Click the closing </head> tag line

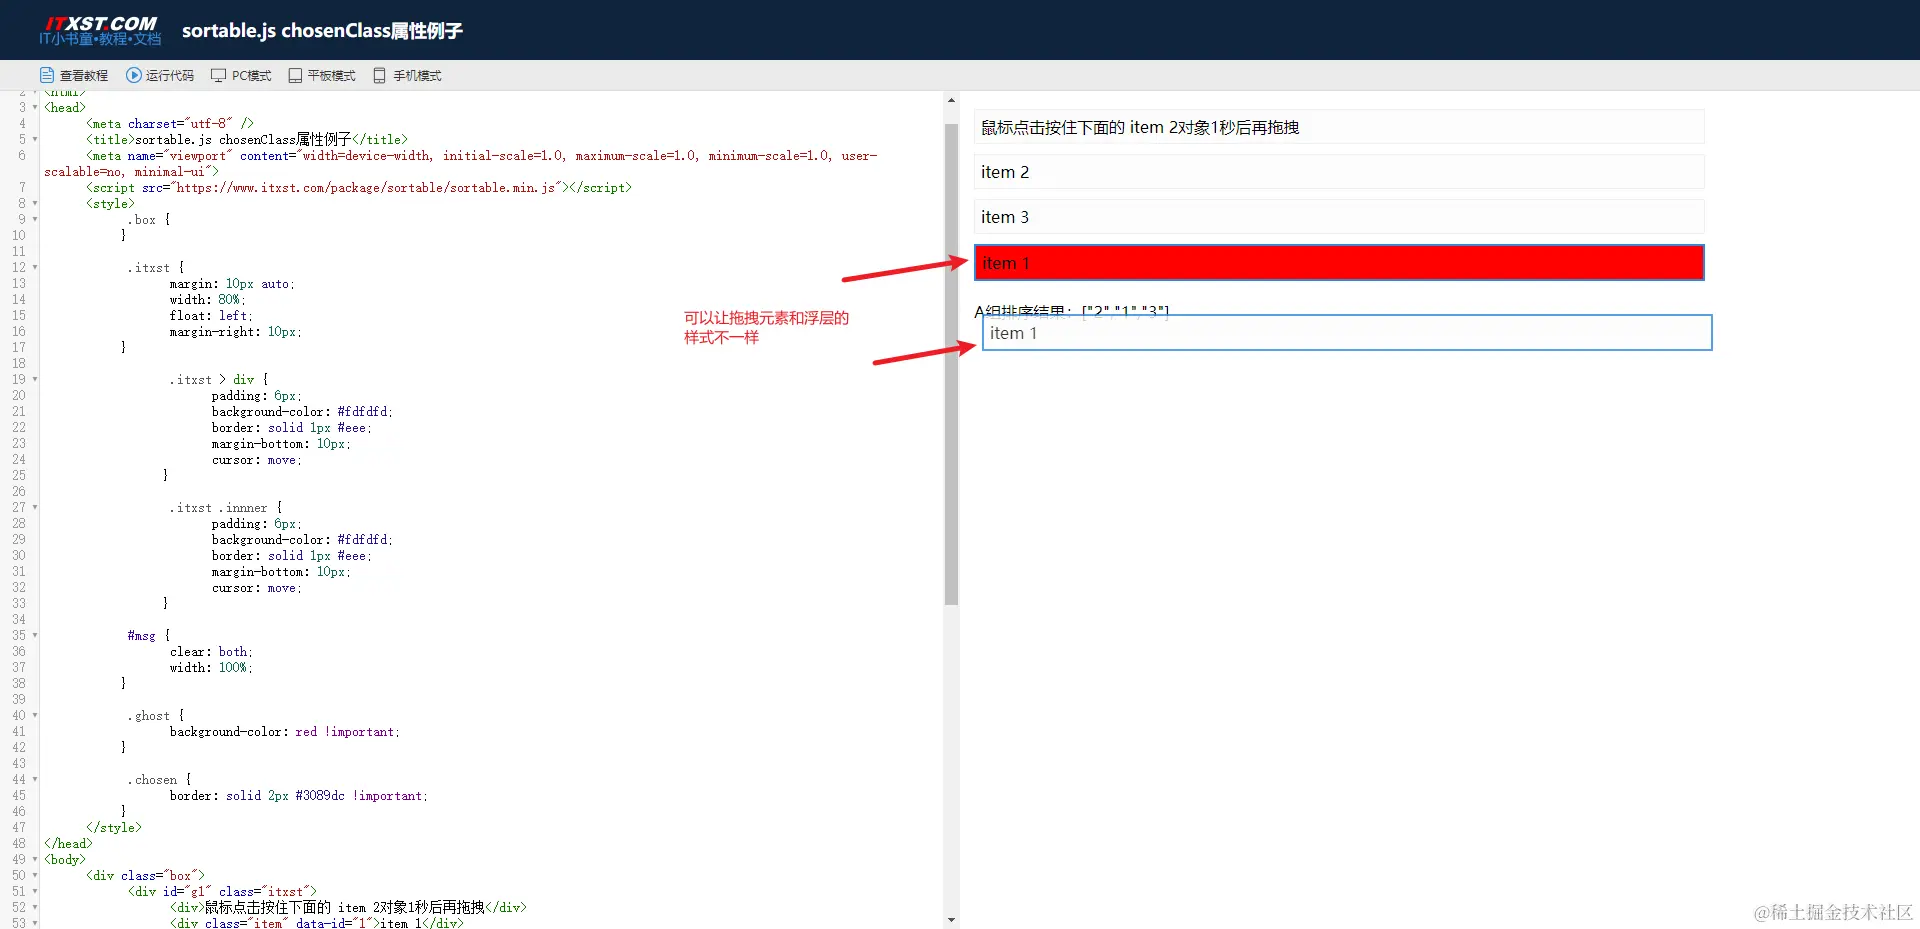tap(68, 844)
